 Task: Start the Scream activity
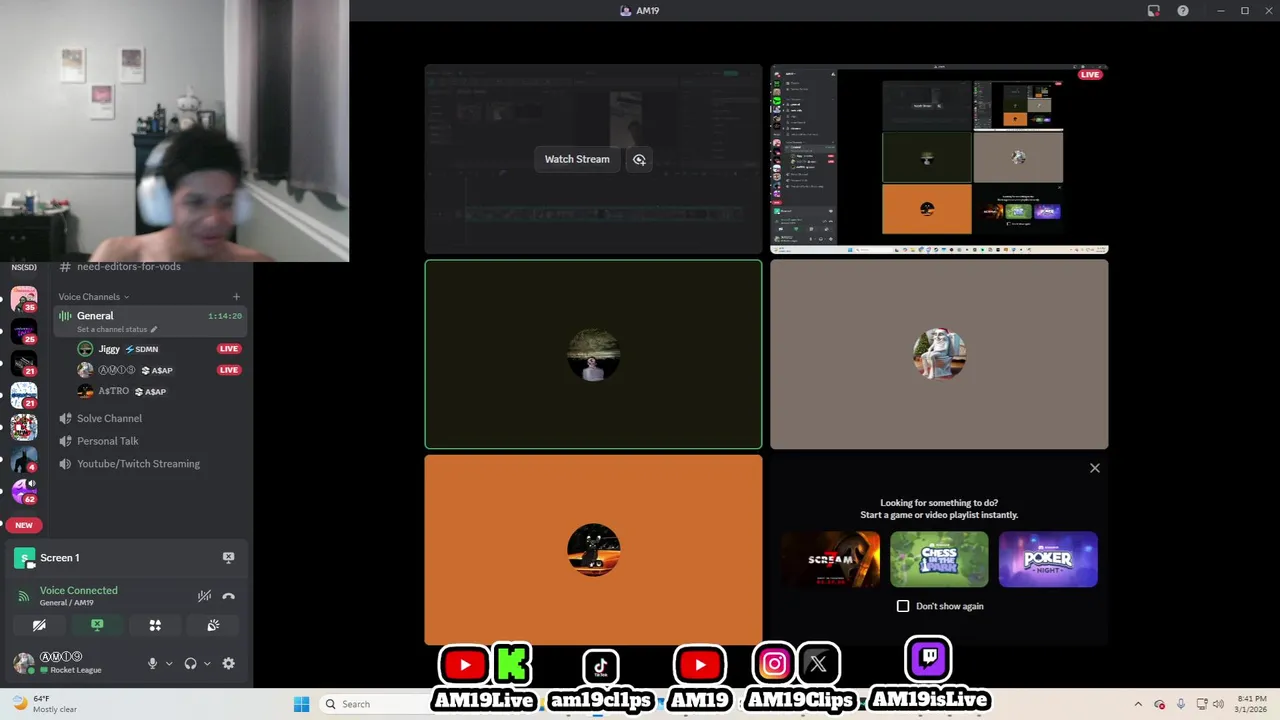click(x=831, y=559)
